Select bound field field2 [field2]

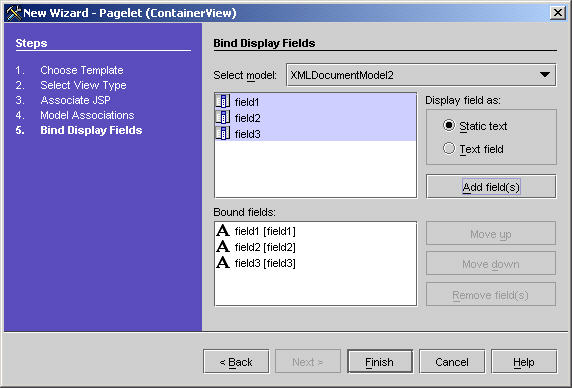[316, 247]
